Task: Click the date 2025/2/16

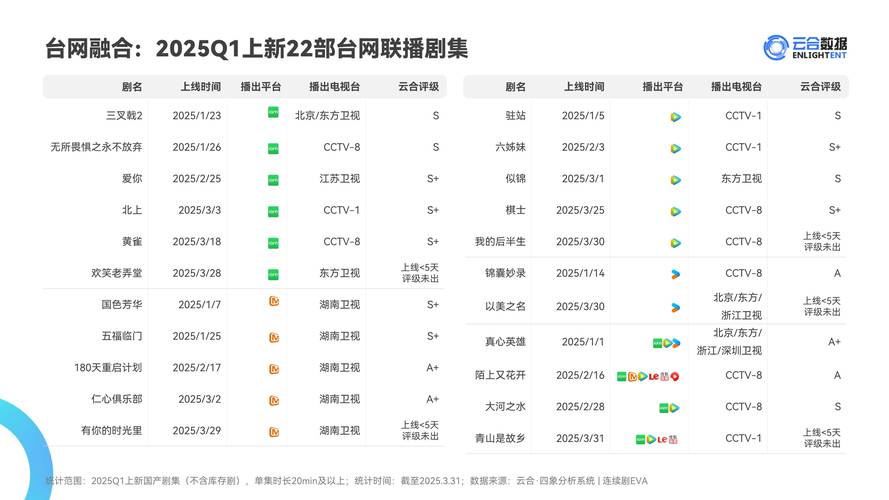Action: (580, 375)
